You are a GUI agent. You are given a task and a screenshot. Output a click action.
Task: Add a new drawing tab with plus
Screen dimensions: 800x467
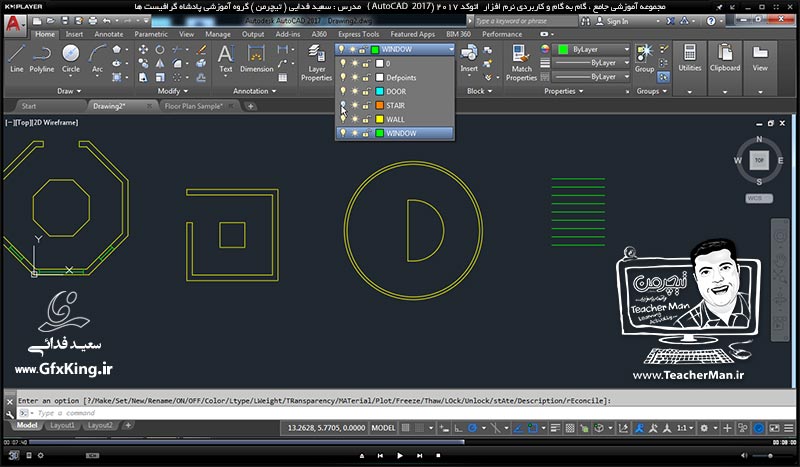251,106
